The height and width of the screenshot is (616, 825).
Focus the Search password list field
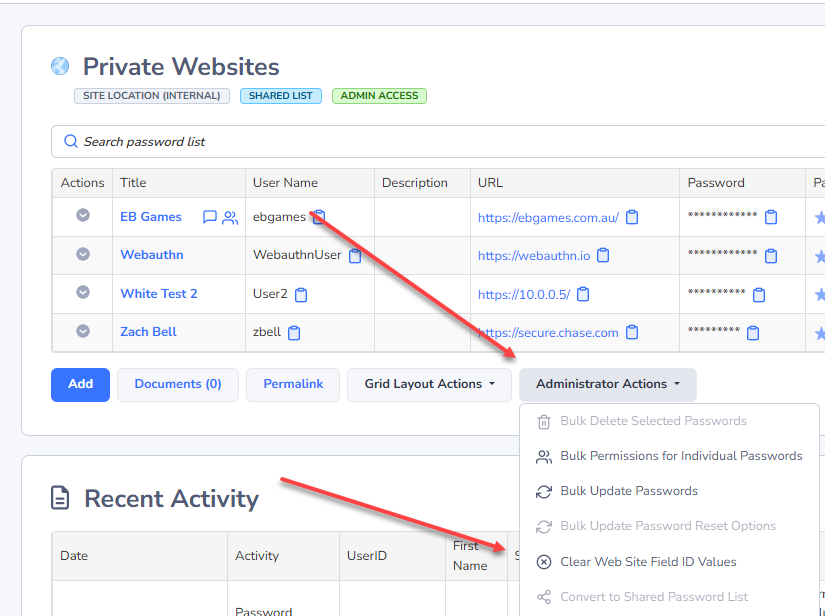coord(438,142)
